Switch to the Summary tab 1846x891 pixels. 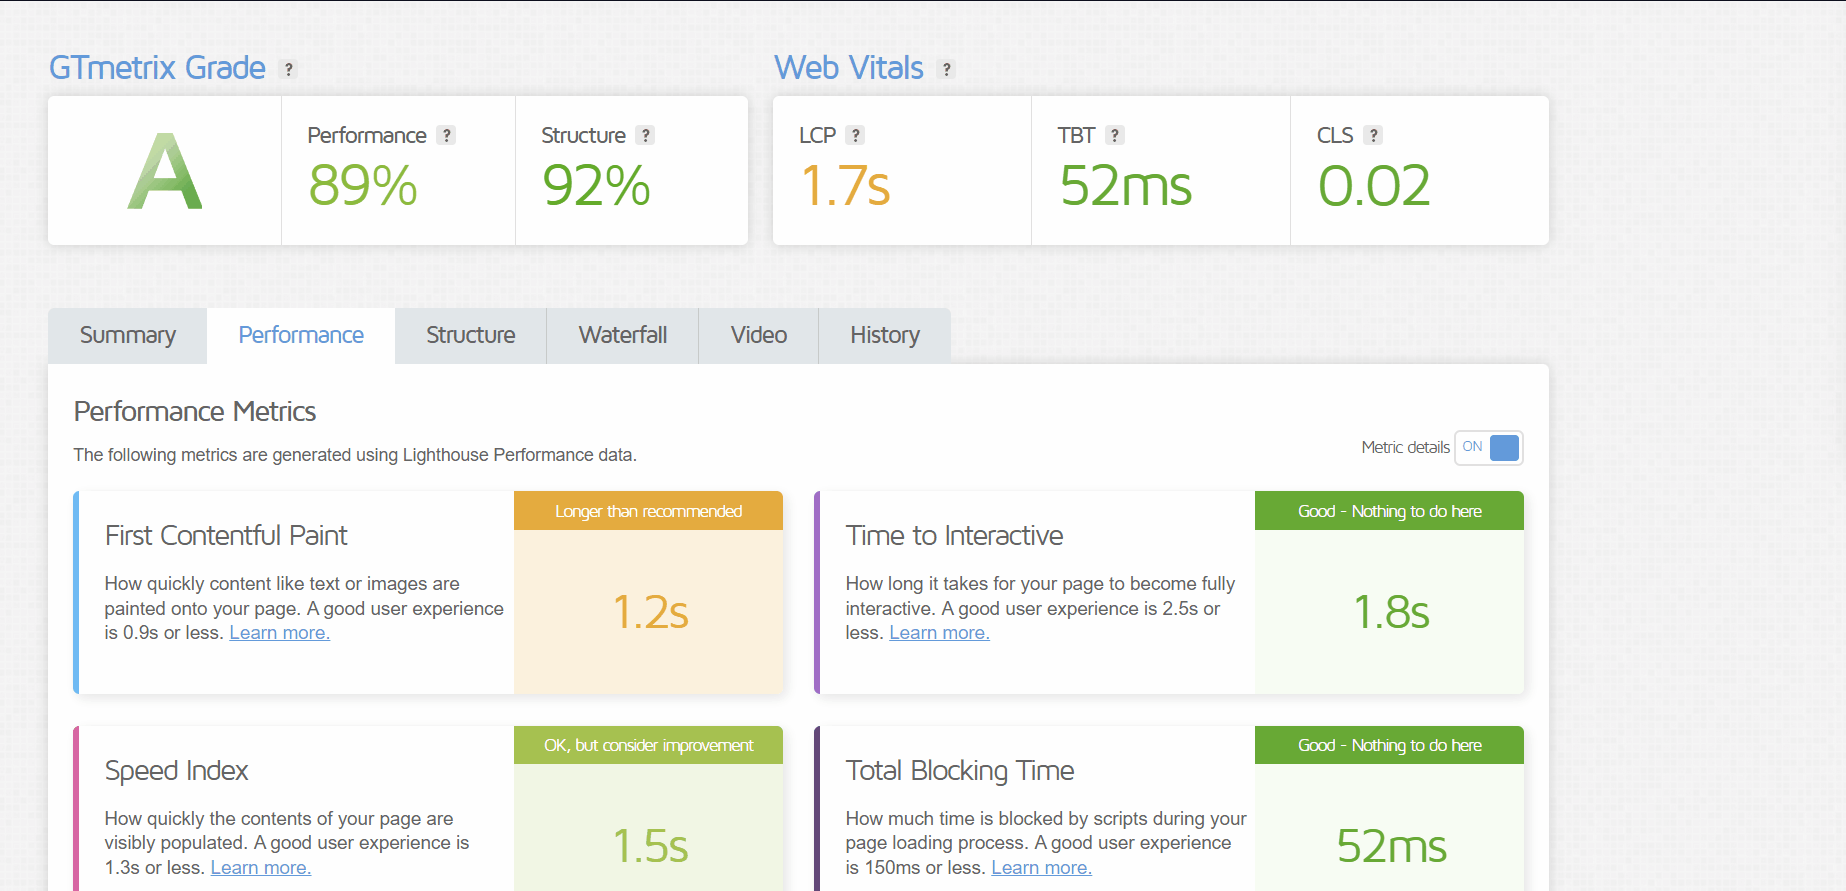click(x=128, y=336)
